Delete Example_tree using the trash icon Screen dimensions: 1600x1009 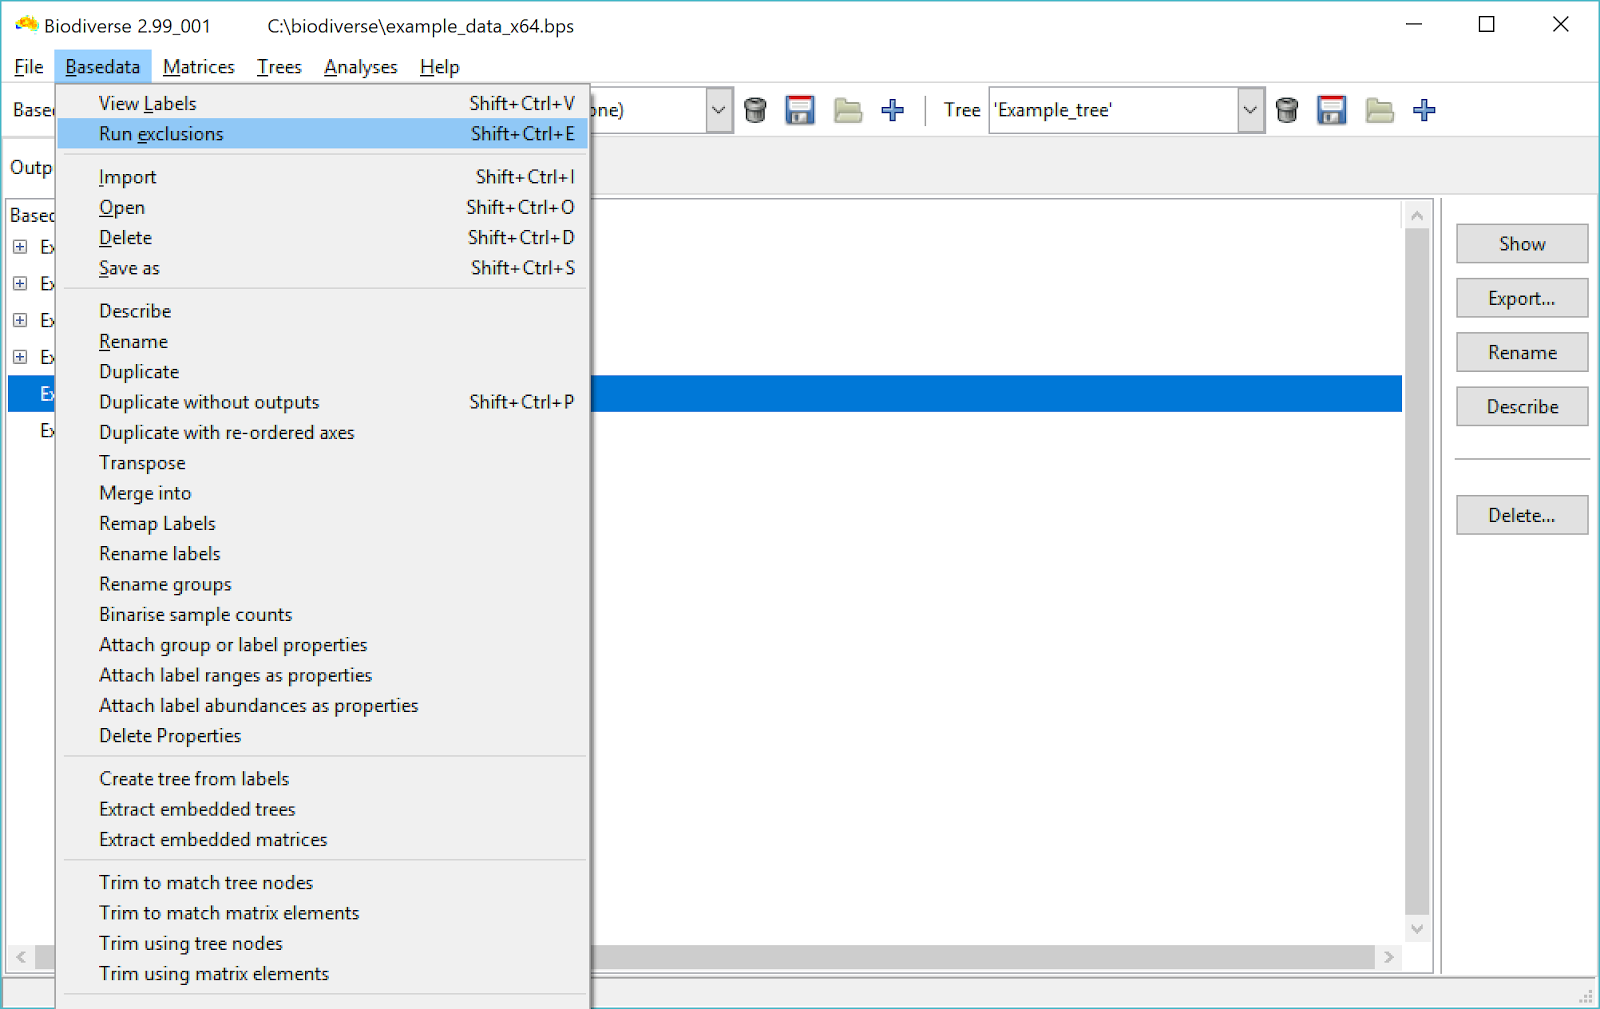[x=1287, y=110]
